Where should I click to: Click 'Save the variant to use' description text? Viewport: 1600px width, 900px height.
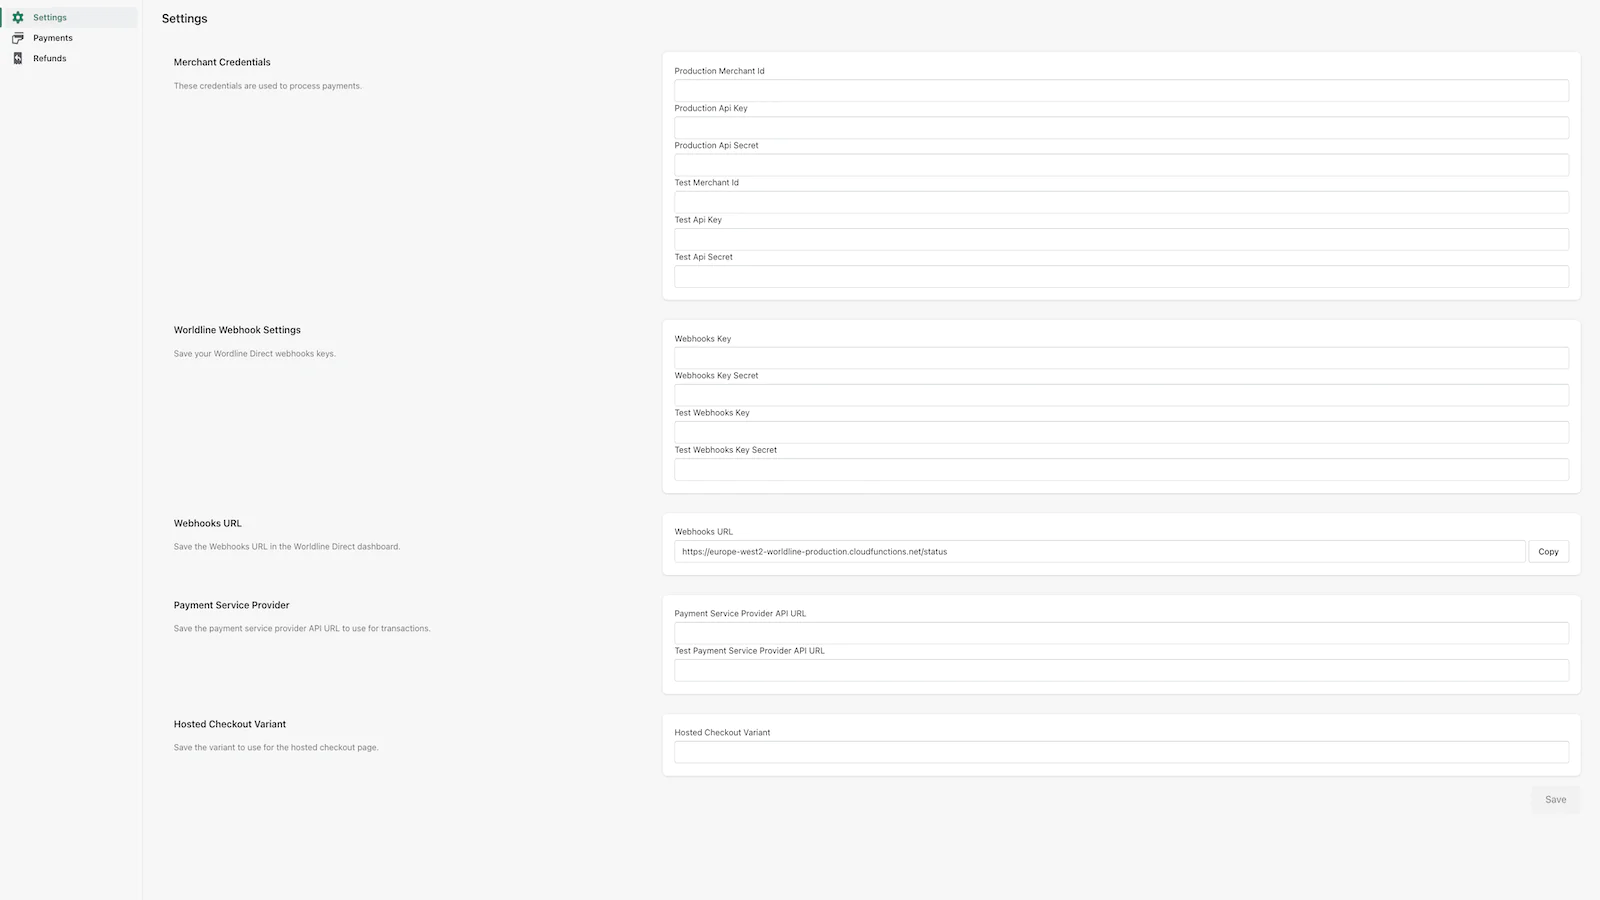[x=276, y=748]
